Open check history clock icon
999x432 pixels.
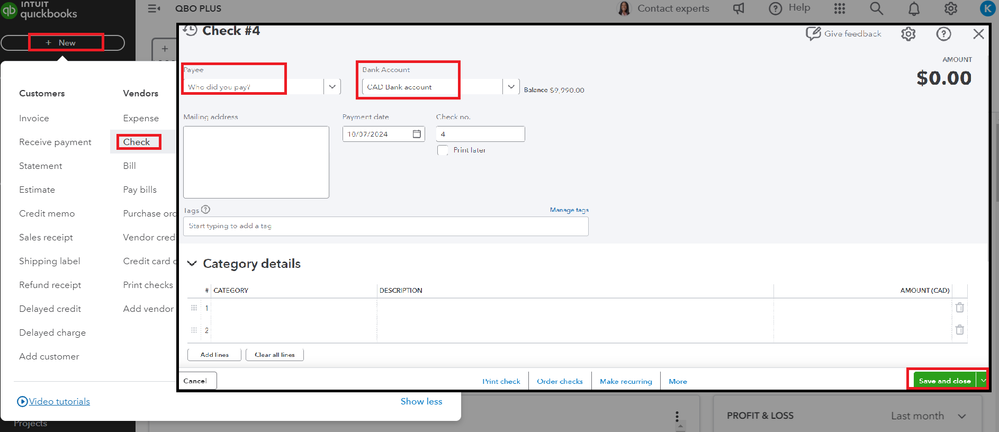(x=189, y=29)
